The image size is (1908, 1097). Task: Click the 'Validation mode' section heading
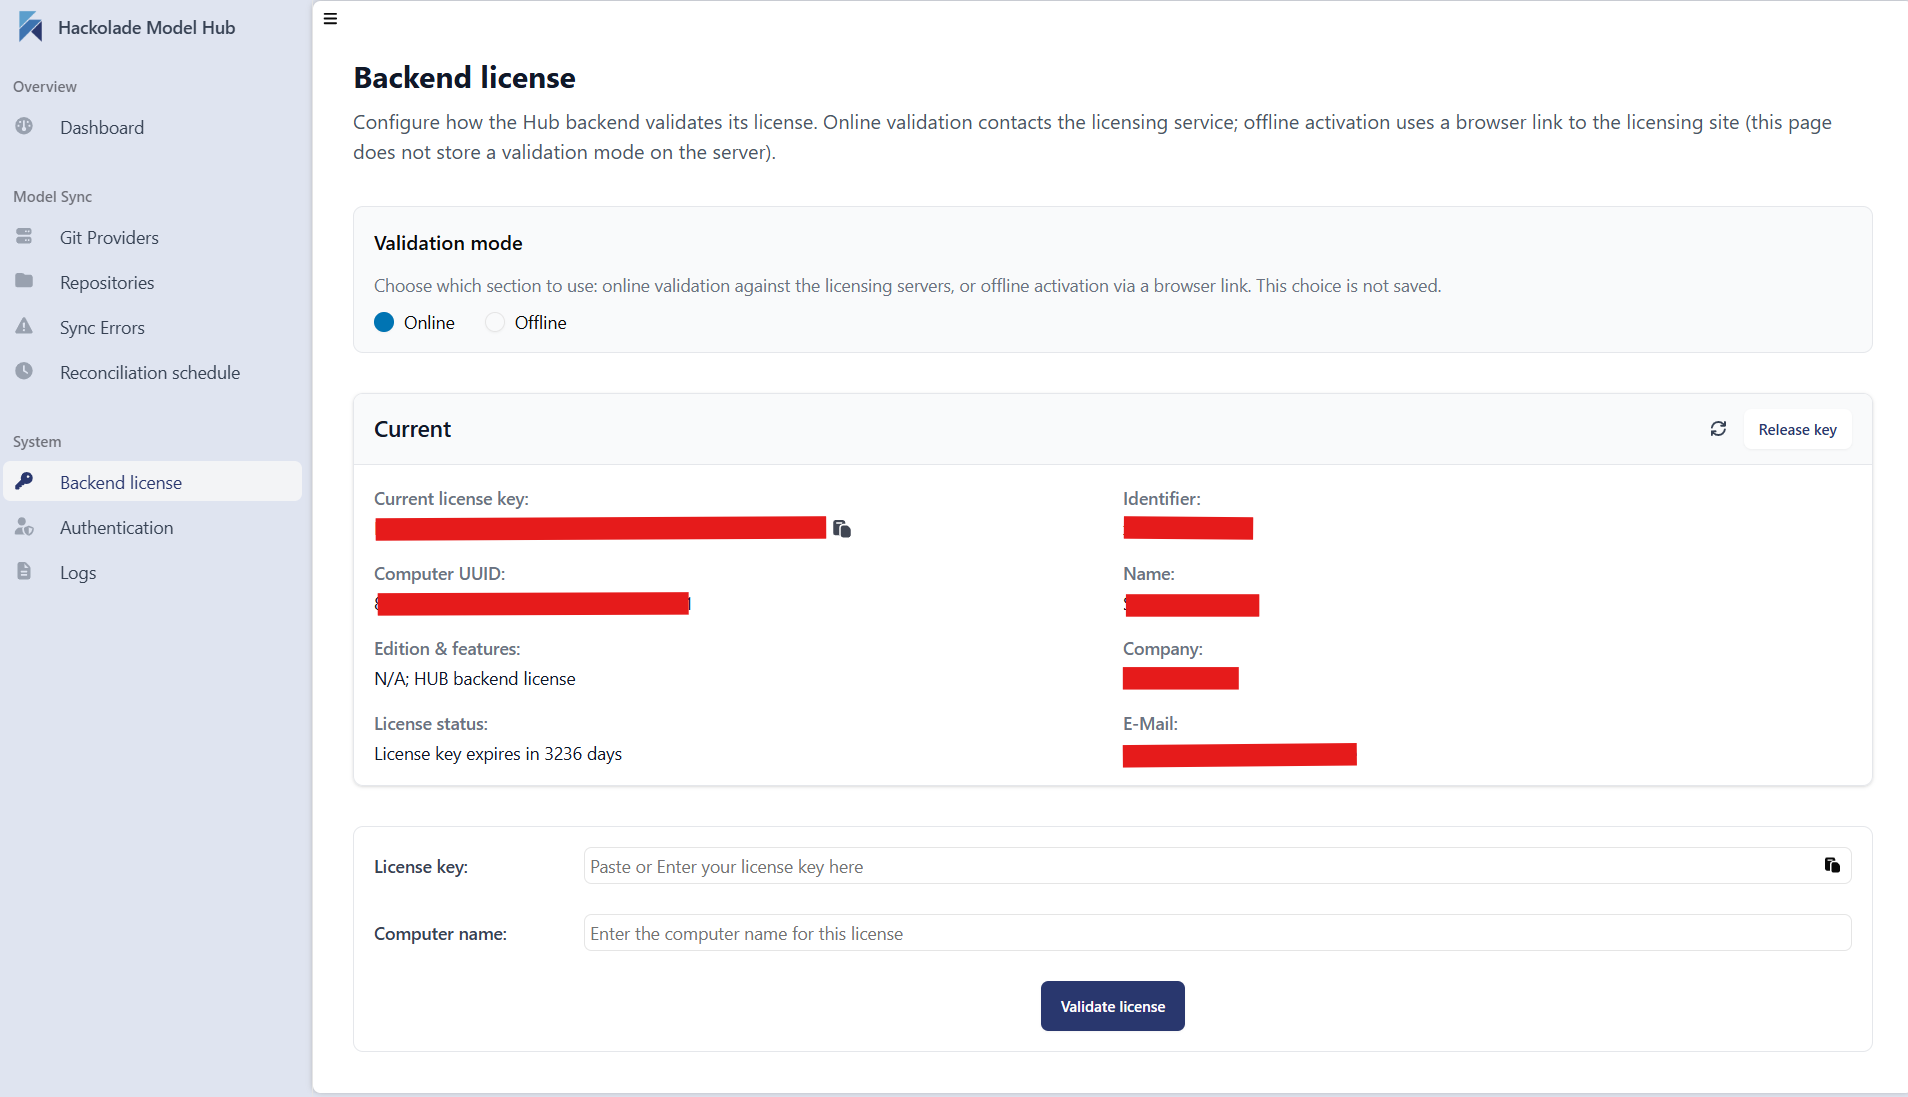coord(448,243)
